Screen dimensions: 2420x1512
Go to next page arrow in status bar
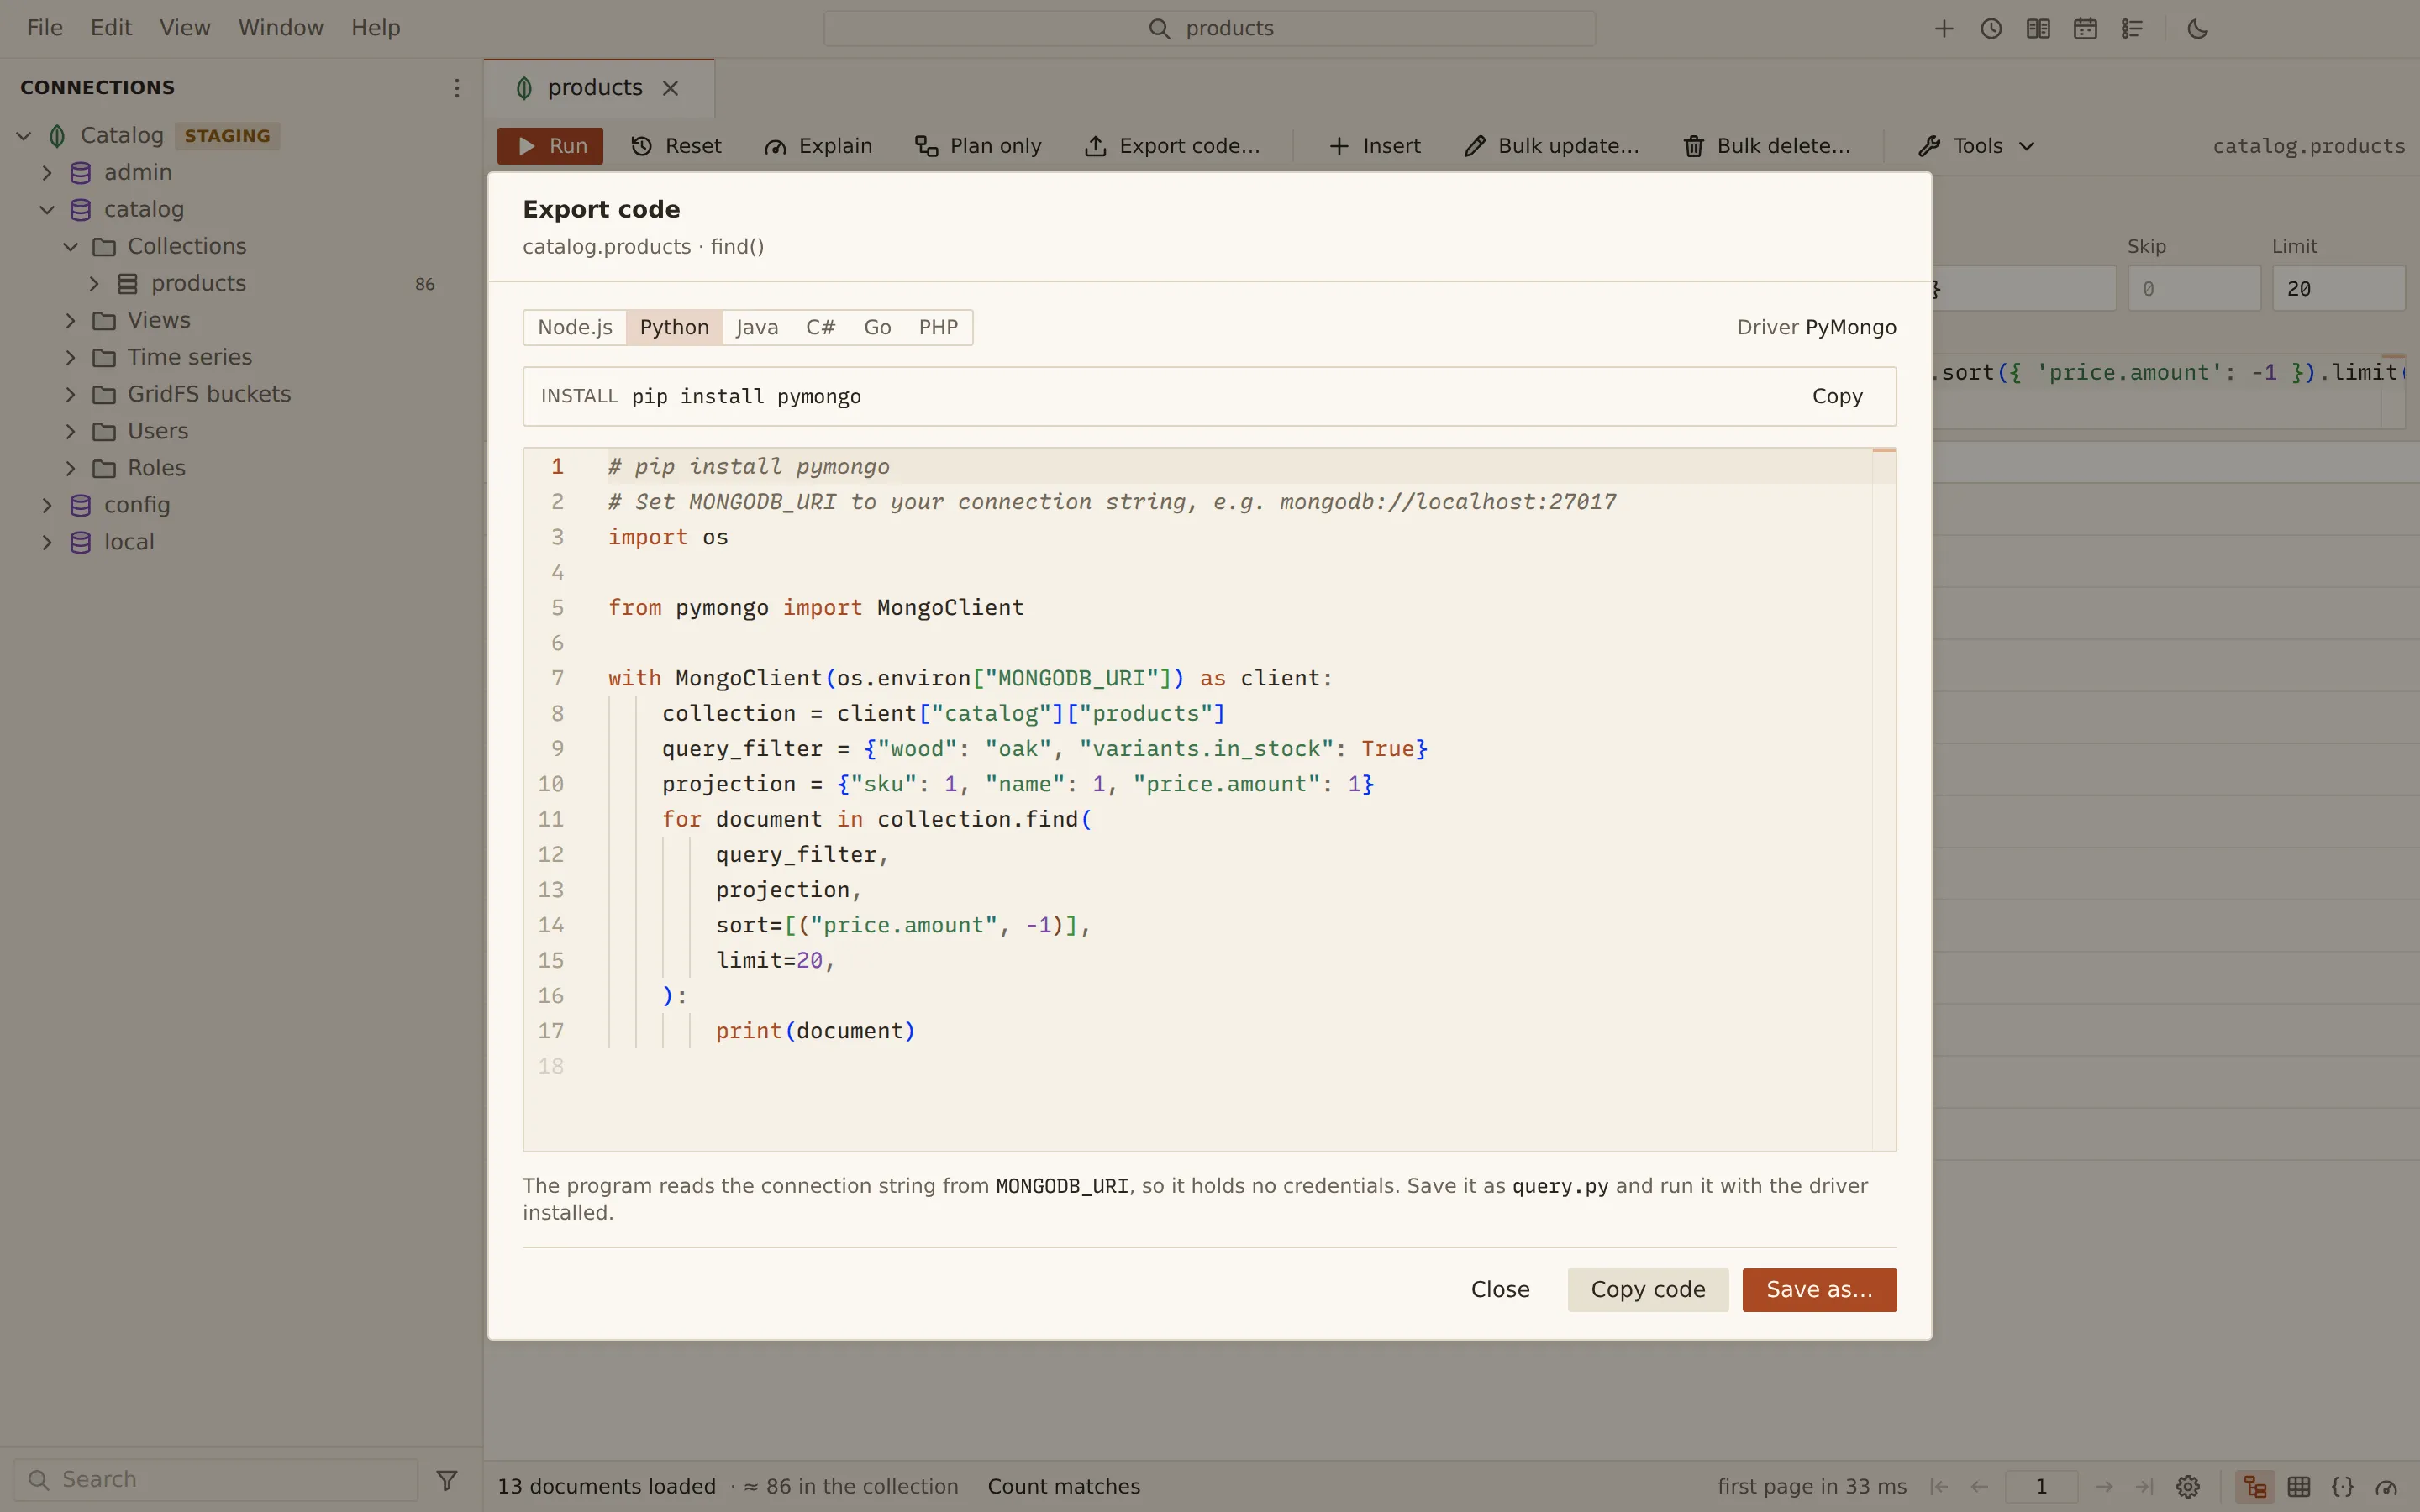[2104, 1487]
